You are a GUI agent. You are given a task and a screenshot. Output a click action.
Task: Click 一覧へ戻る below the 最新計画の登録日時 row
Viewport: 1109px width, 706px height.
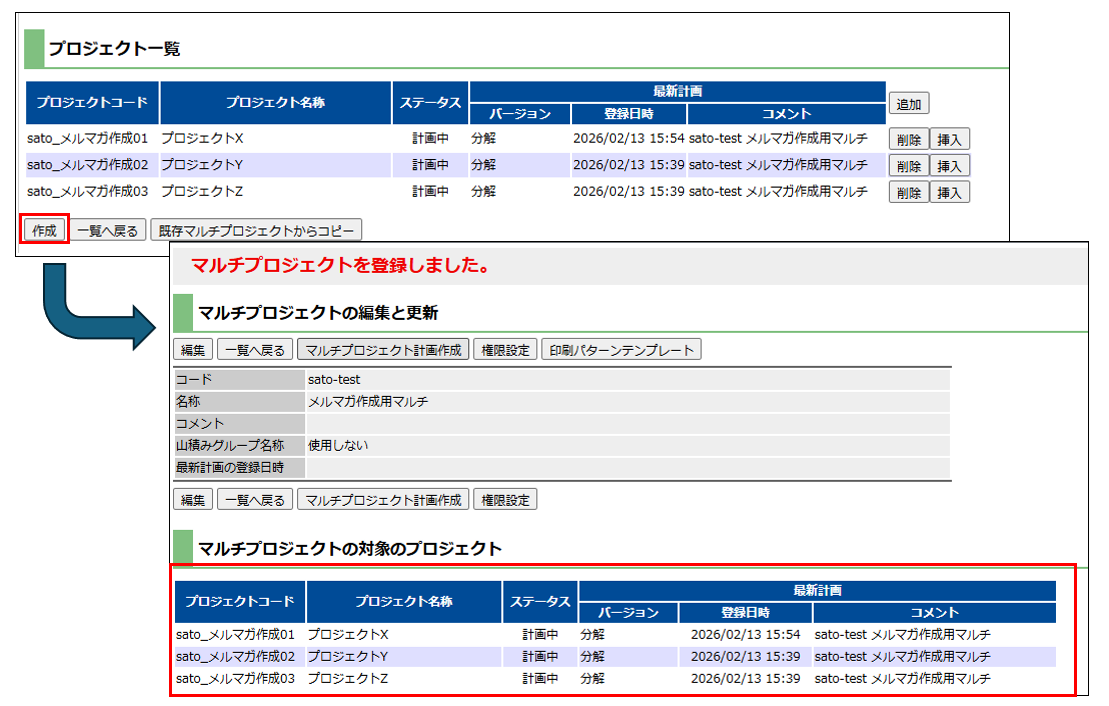click(255, 500)
